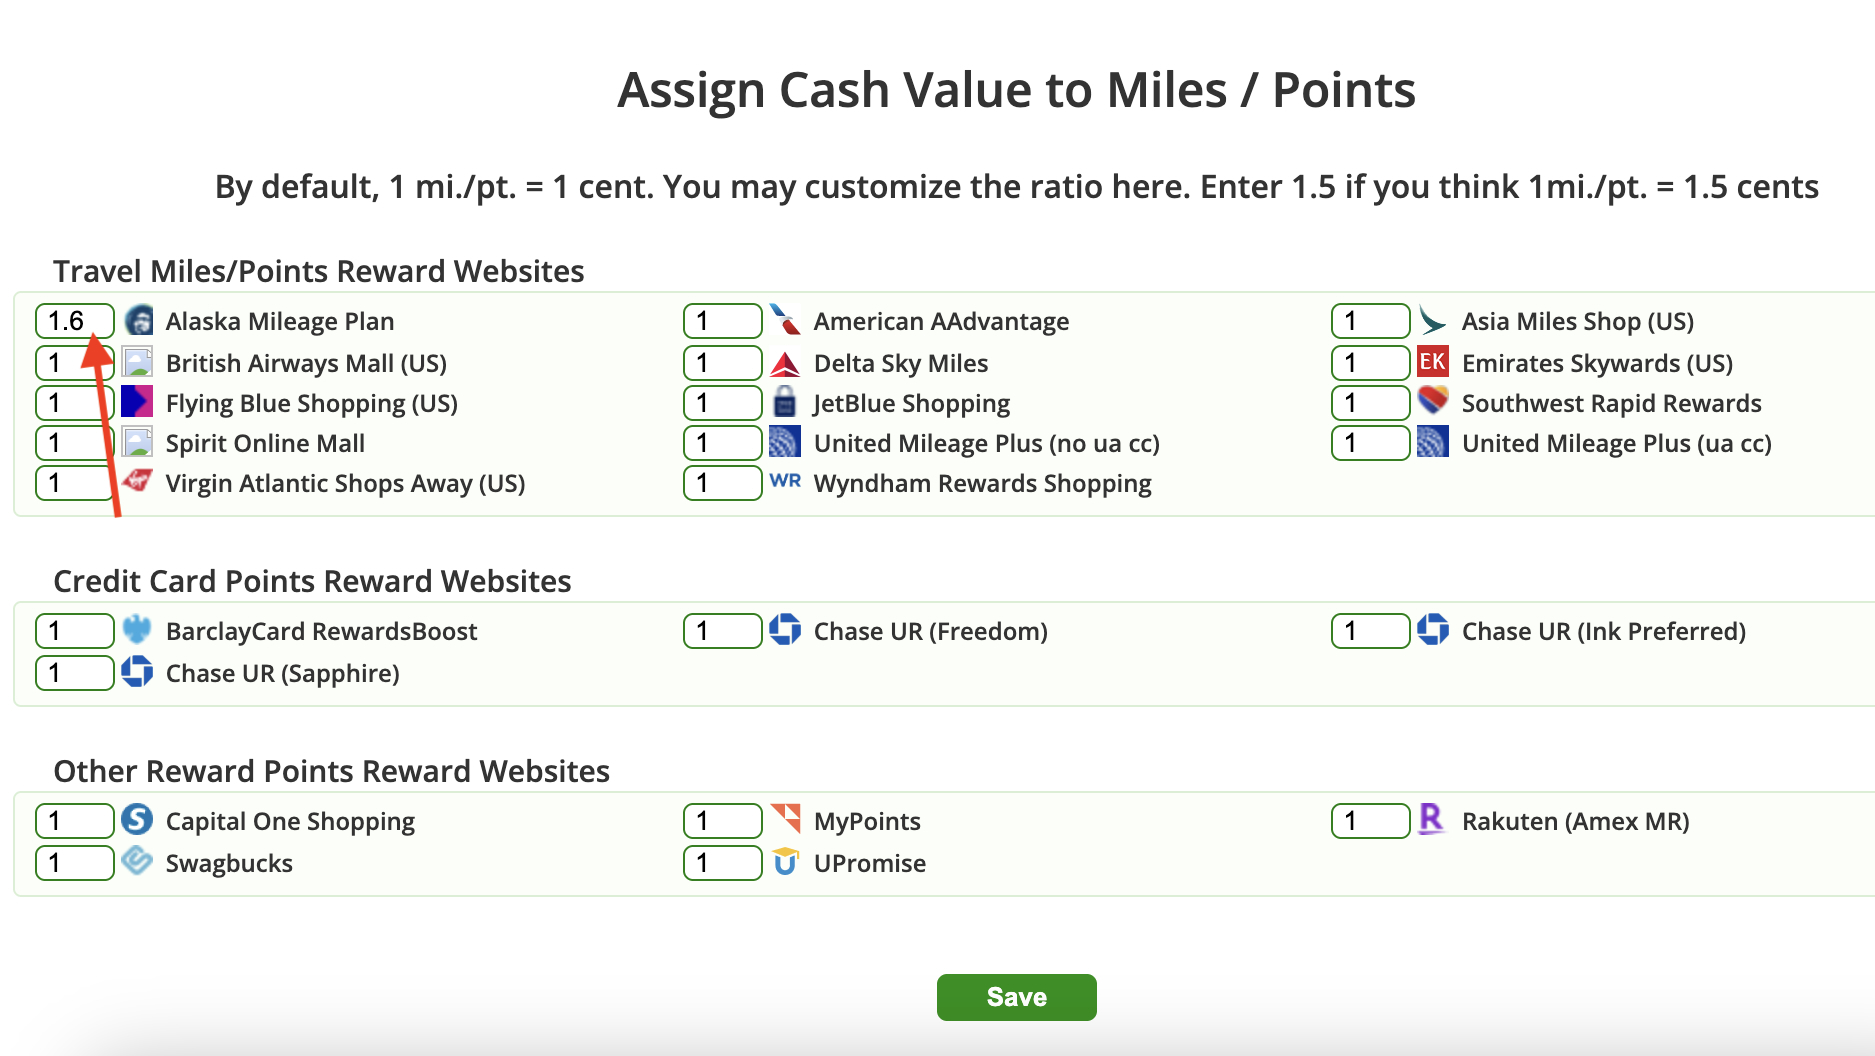Click the 'Assign Cash Value to Miles / Points' title
Viewport: 1875px width, 1056px height.
pos(1016,90)
